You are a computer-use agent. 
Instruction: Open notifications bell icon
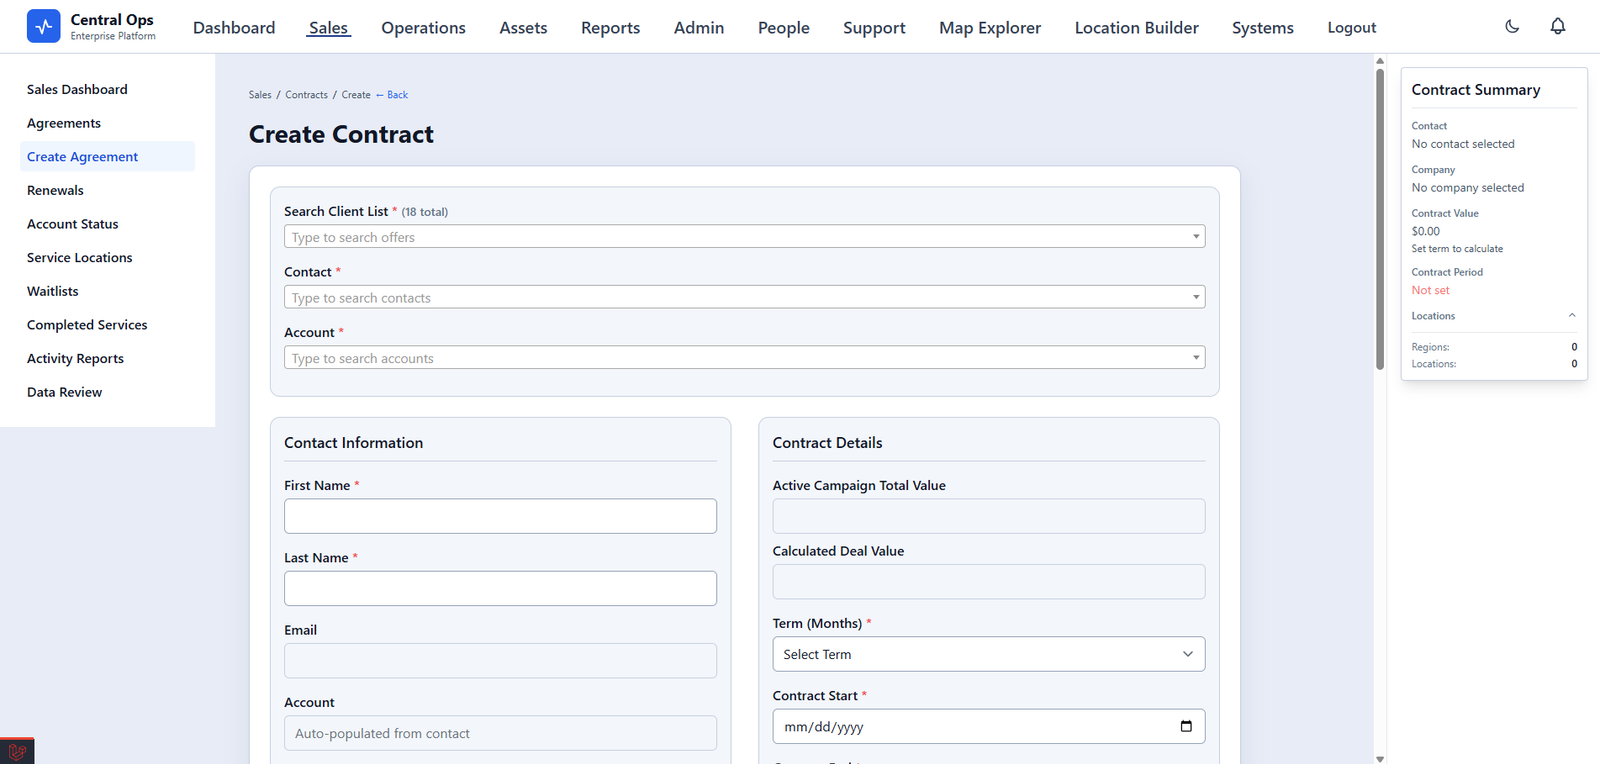click(x=1558, y=27)
